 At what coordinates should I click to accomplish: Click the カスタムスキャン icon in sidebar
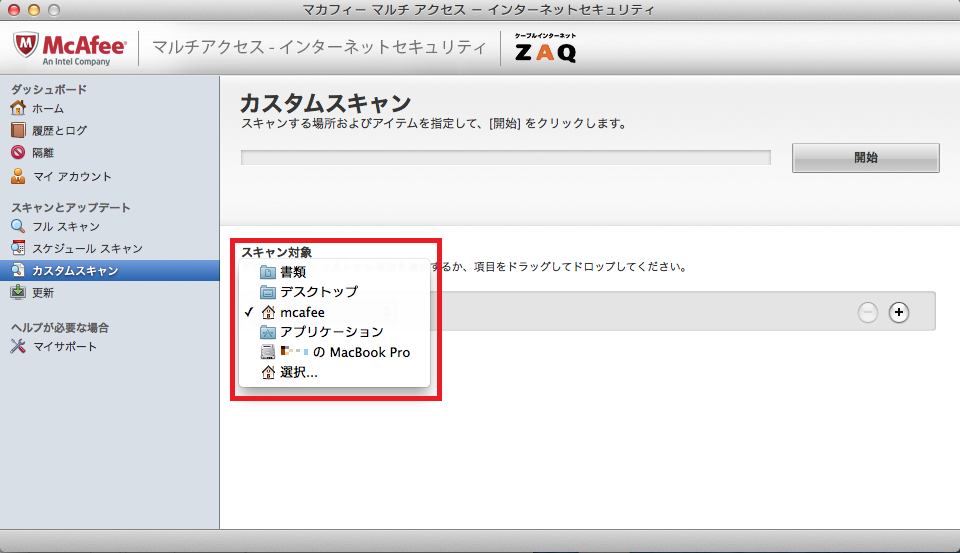click(x=18, y=270)
